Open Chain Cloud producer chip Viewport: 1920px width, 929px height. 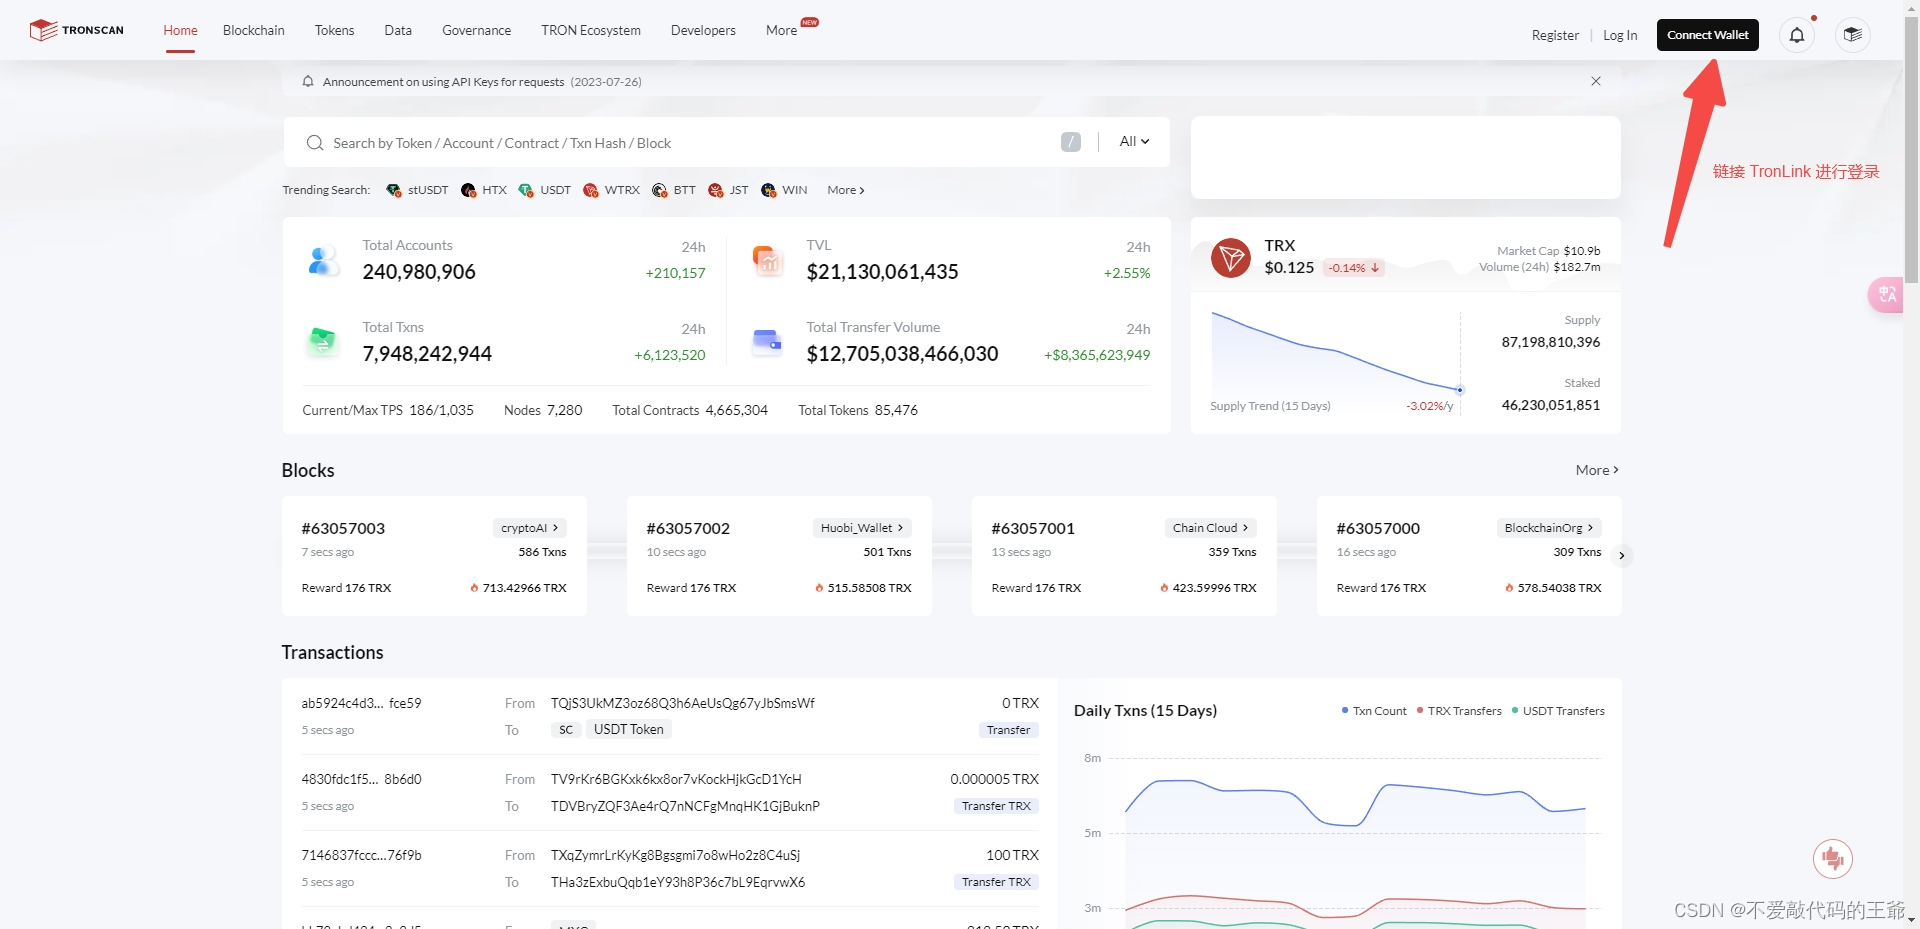[1211, 528]
